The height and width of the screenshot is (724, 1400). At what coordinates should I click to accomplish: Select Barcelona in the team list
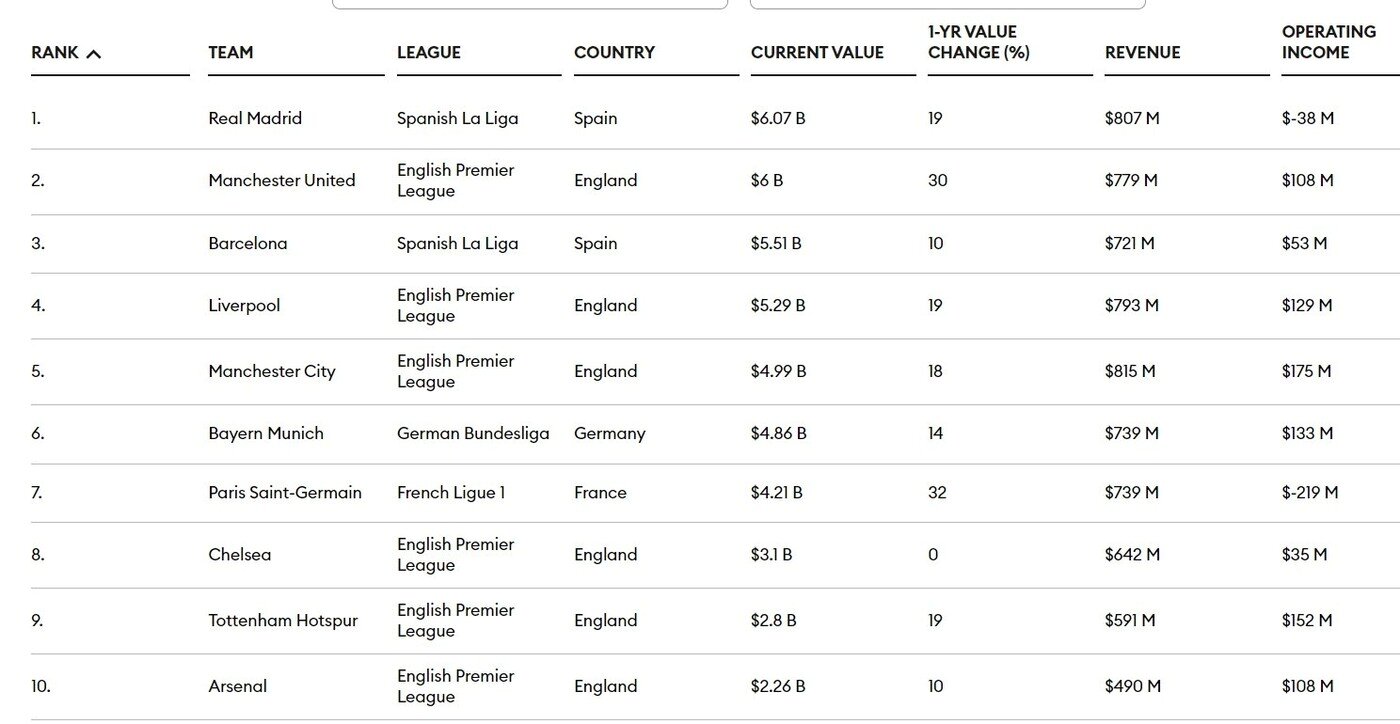pos(248,243)
